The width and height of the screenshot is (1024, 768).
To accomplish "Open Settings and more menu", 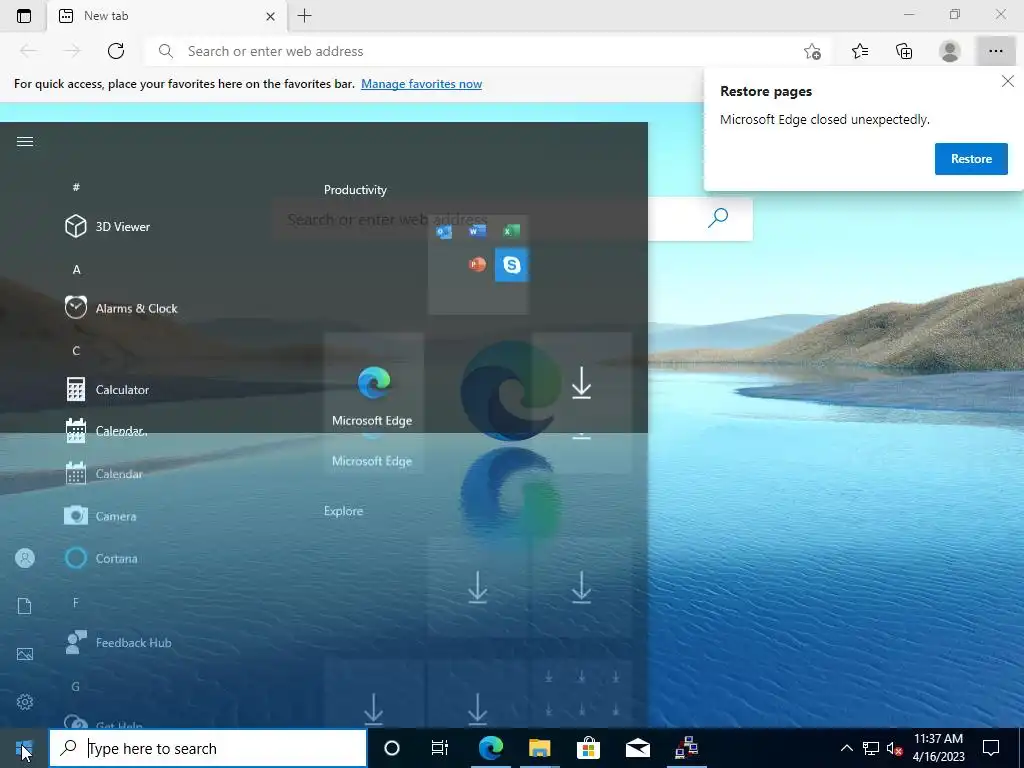I will tap(995, 51).
